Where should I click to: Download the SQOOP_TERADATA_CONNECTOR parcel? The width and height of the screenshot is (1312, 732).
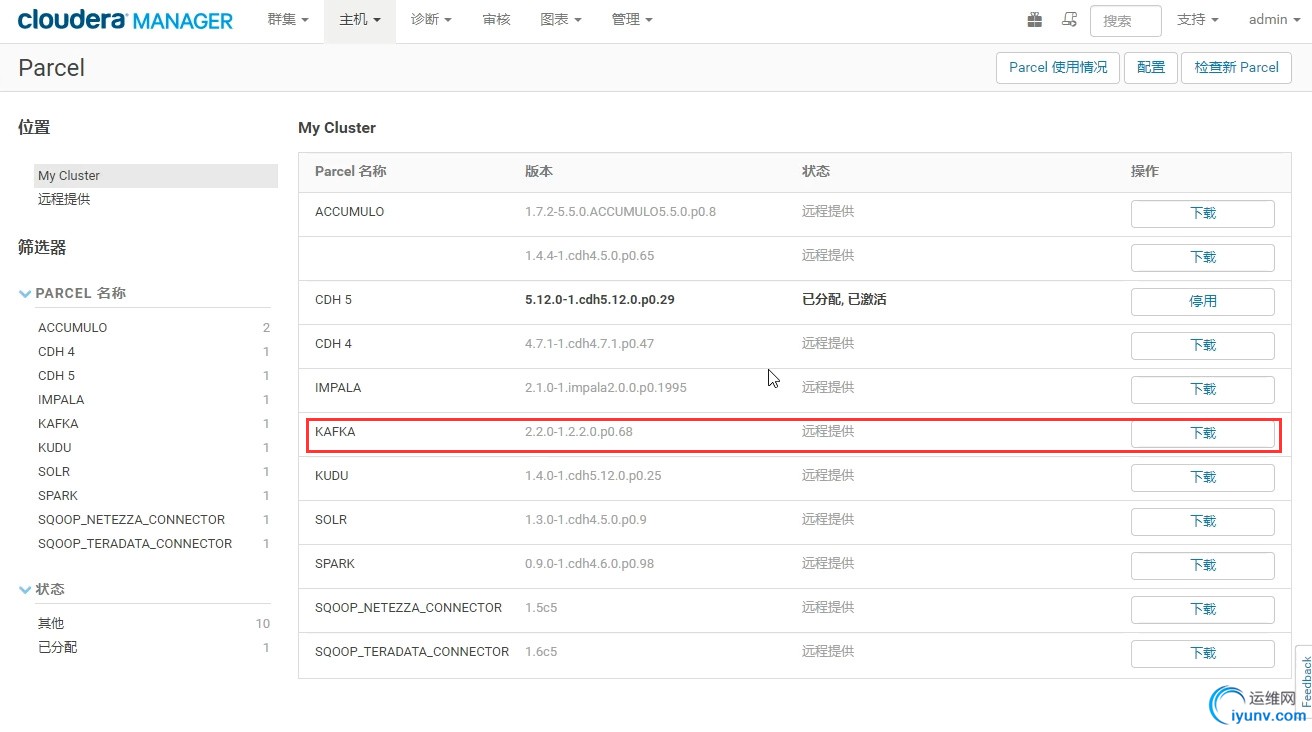pos(1202,653)
